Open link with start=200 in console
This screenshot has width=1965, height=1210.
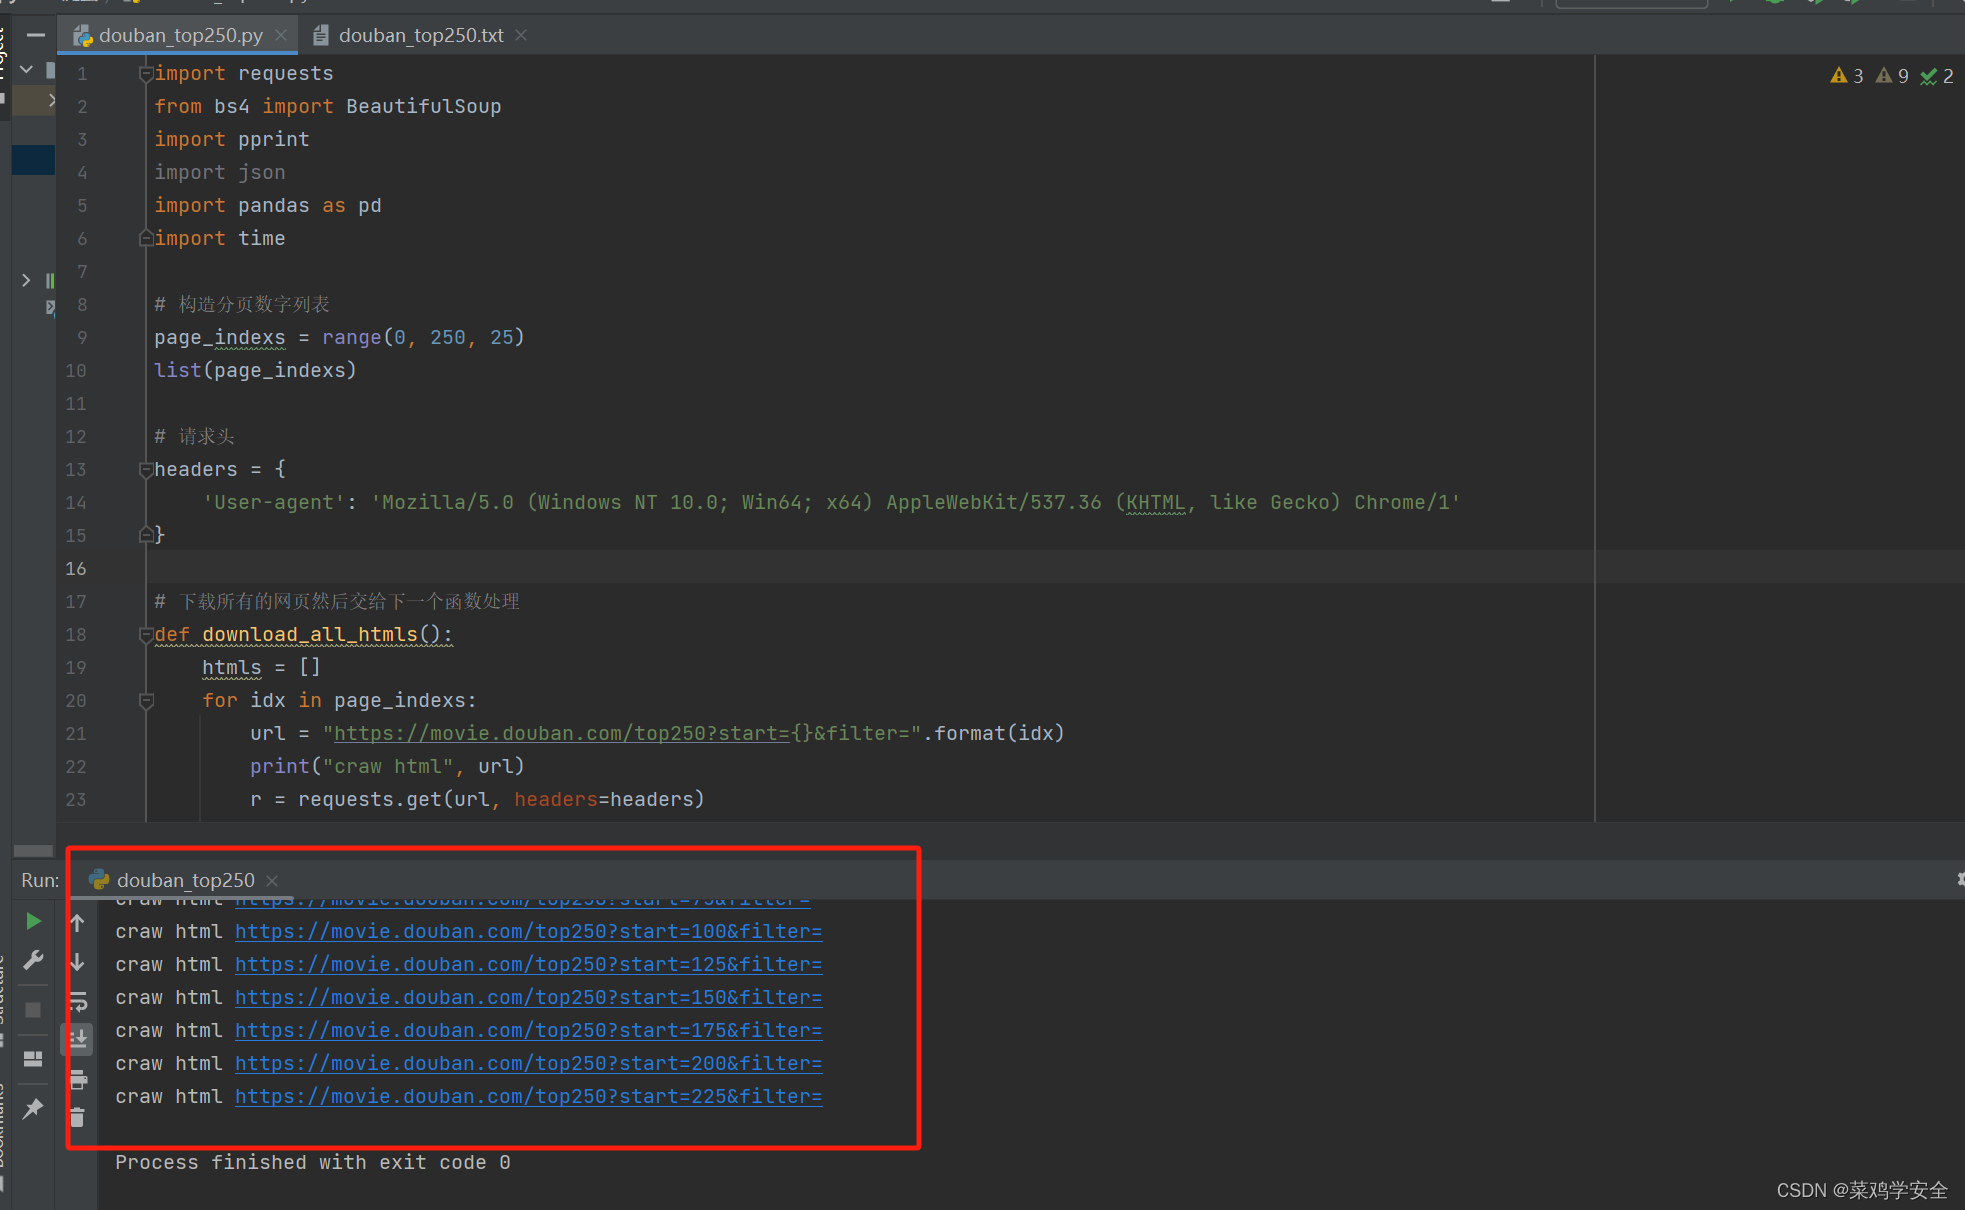[528, 1064]
